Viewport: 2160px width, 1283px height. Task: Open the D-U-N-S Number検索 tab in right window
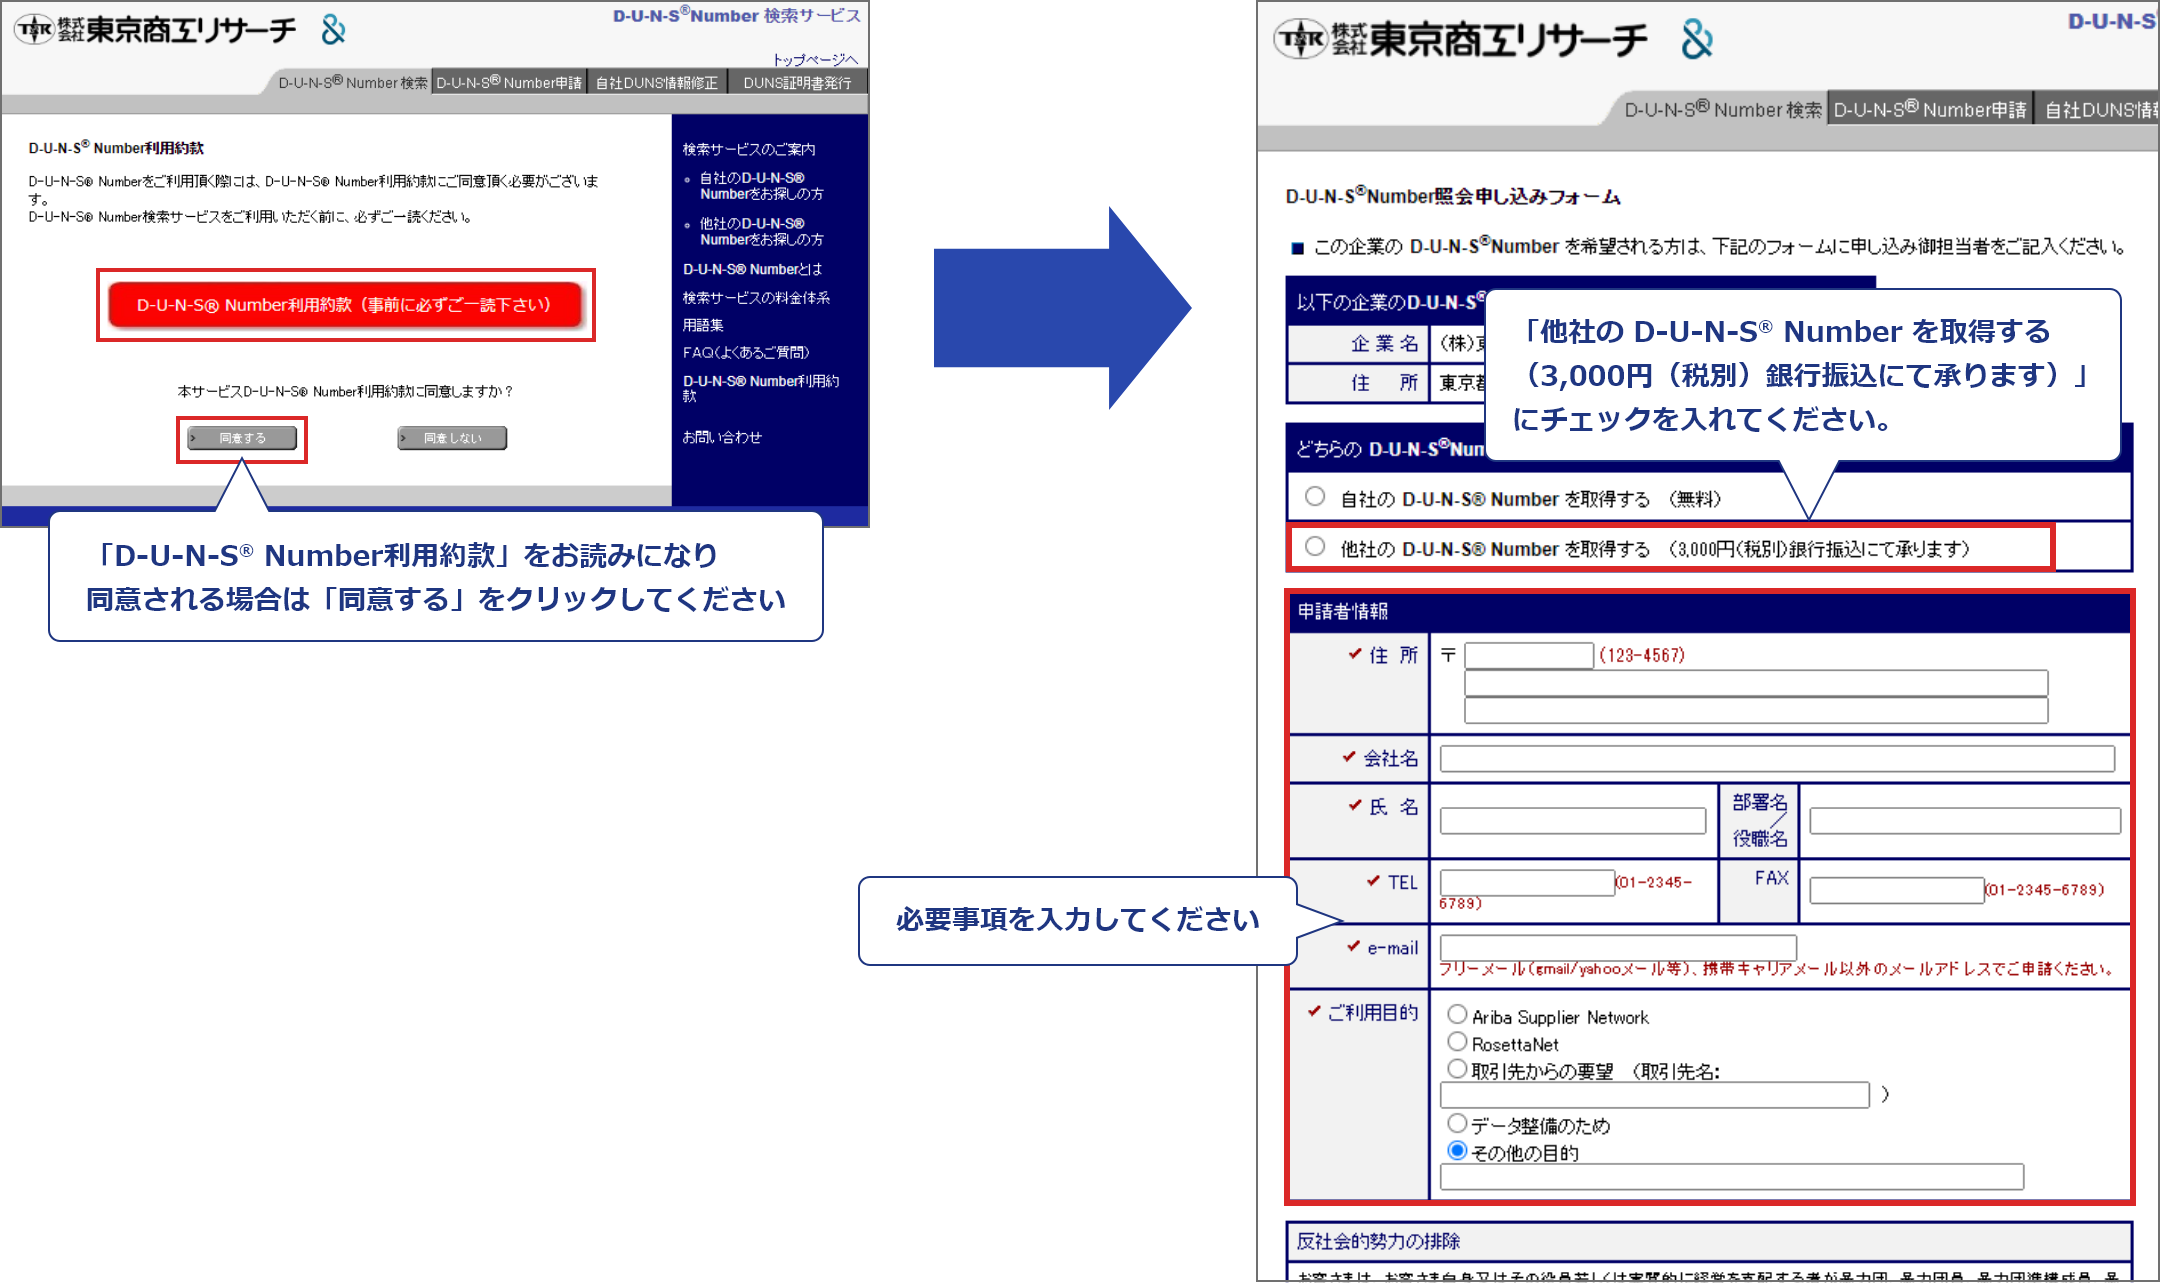coord(1723,109)
